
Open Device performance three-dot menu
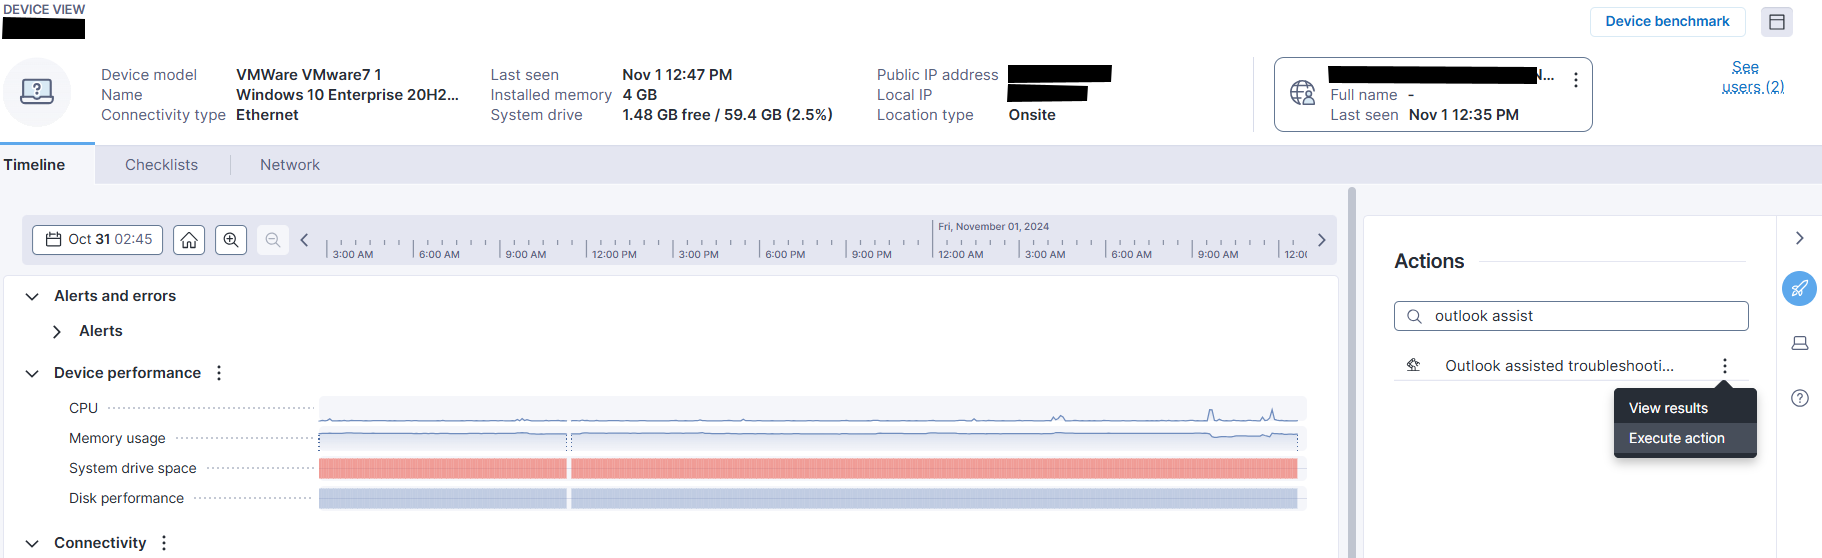[219, 373]
